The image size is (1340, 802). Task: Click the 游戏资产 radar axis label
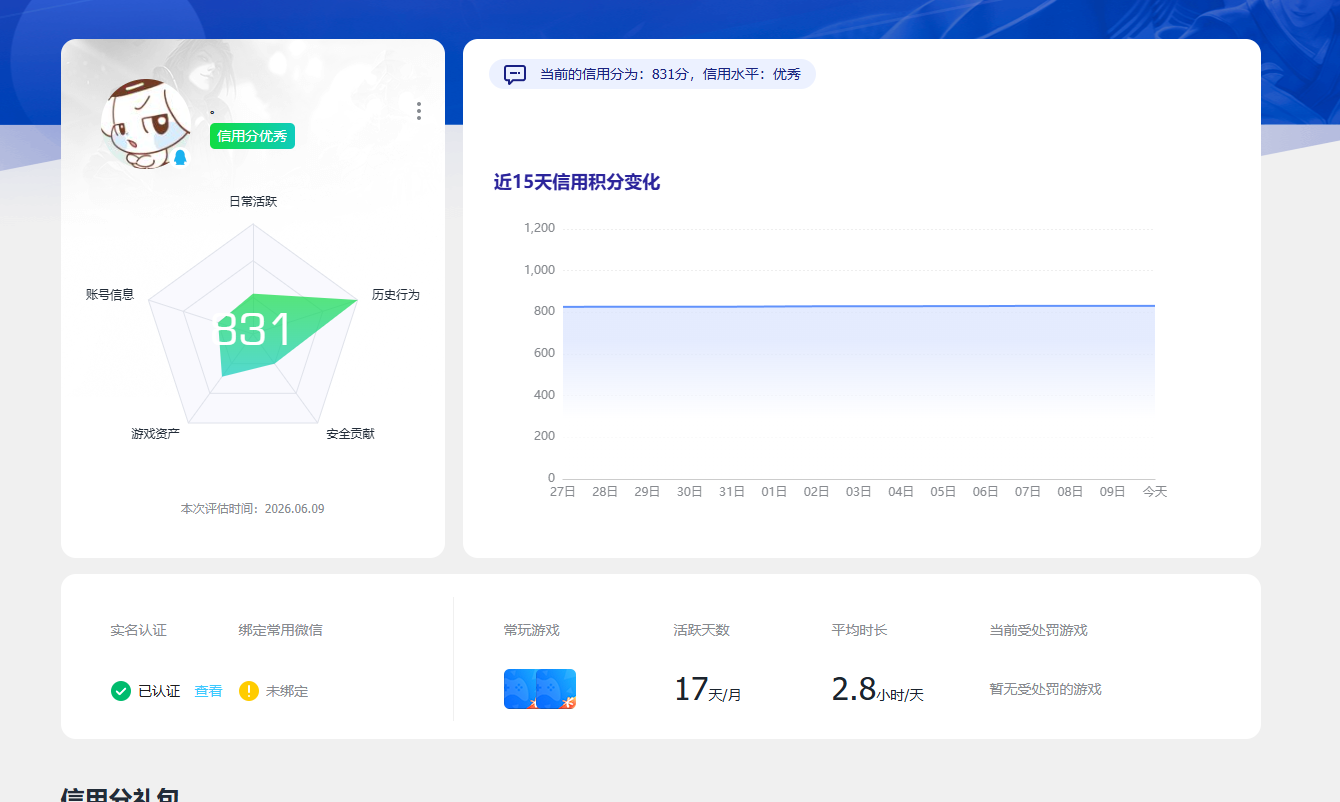pyautogui.click(x=156, y=434)
